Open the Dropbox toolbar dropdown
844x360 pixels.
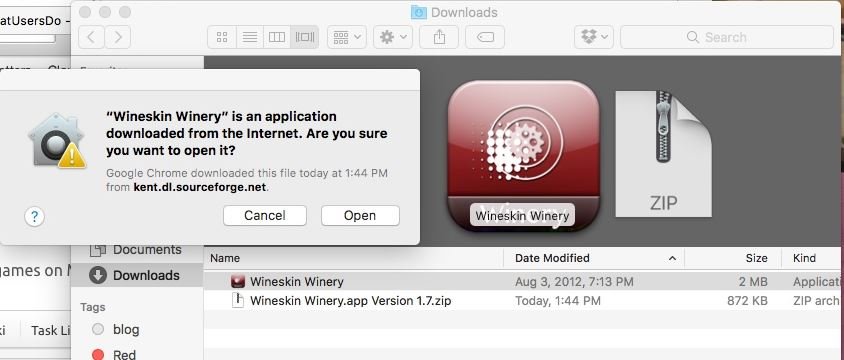click(594, 37)
